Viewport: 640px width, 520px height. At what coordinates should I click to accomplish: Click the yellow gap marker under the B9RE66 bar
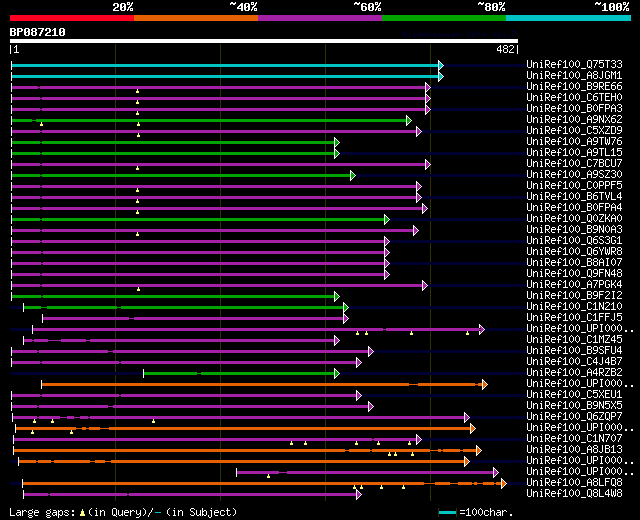coord(138,91)
